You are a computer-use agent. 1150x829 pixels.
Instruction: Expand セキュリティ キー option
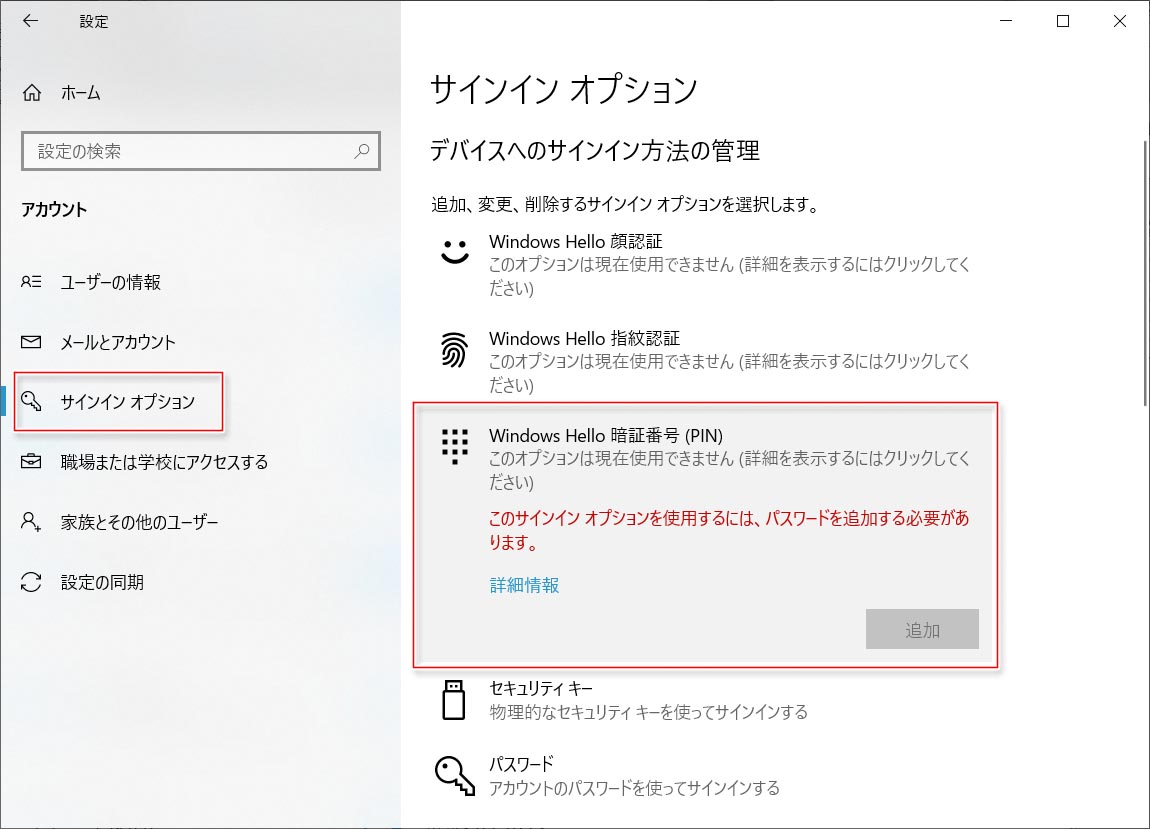(706, 700)
